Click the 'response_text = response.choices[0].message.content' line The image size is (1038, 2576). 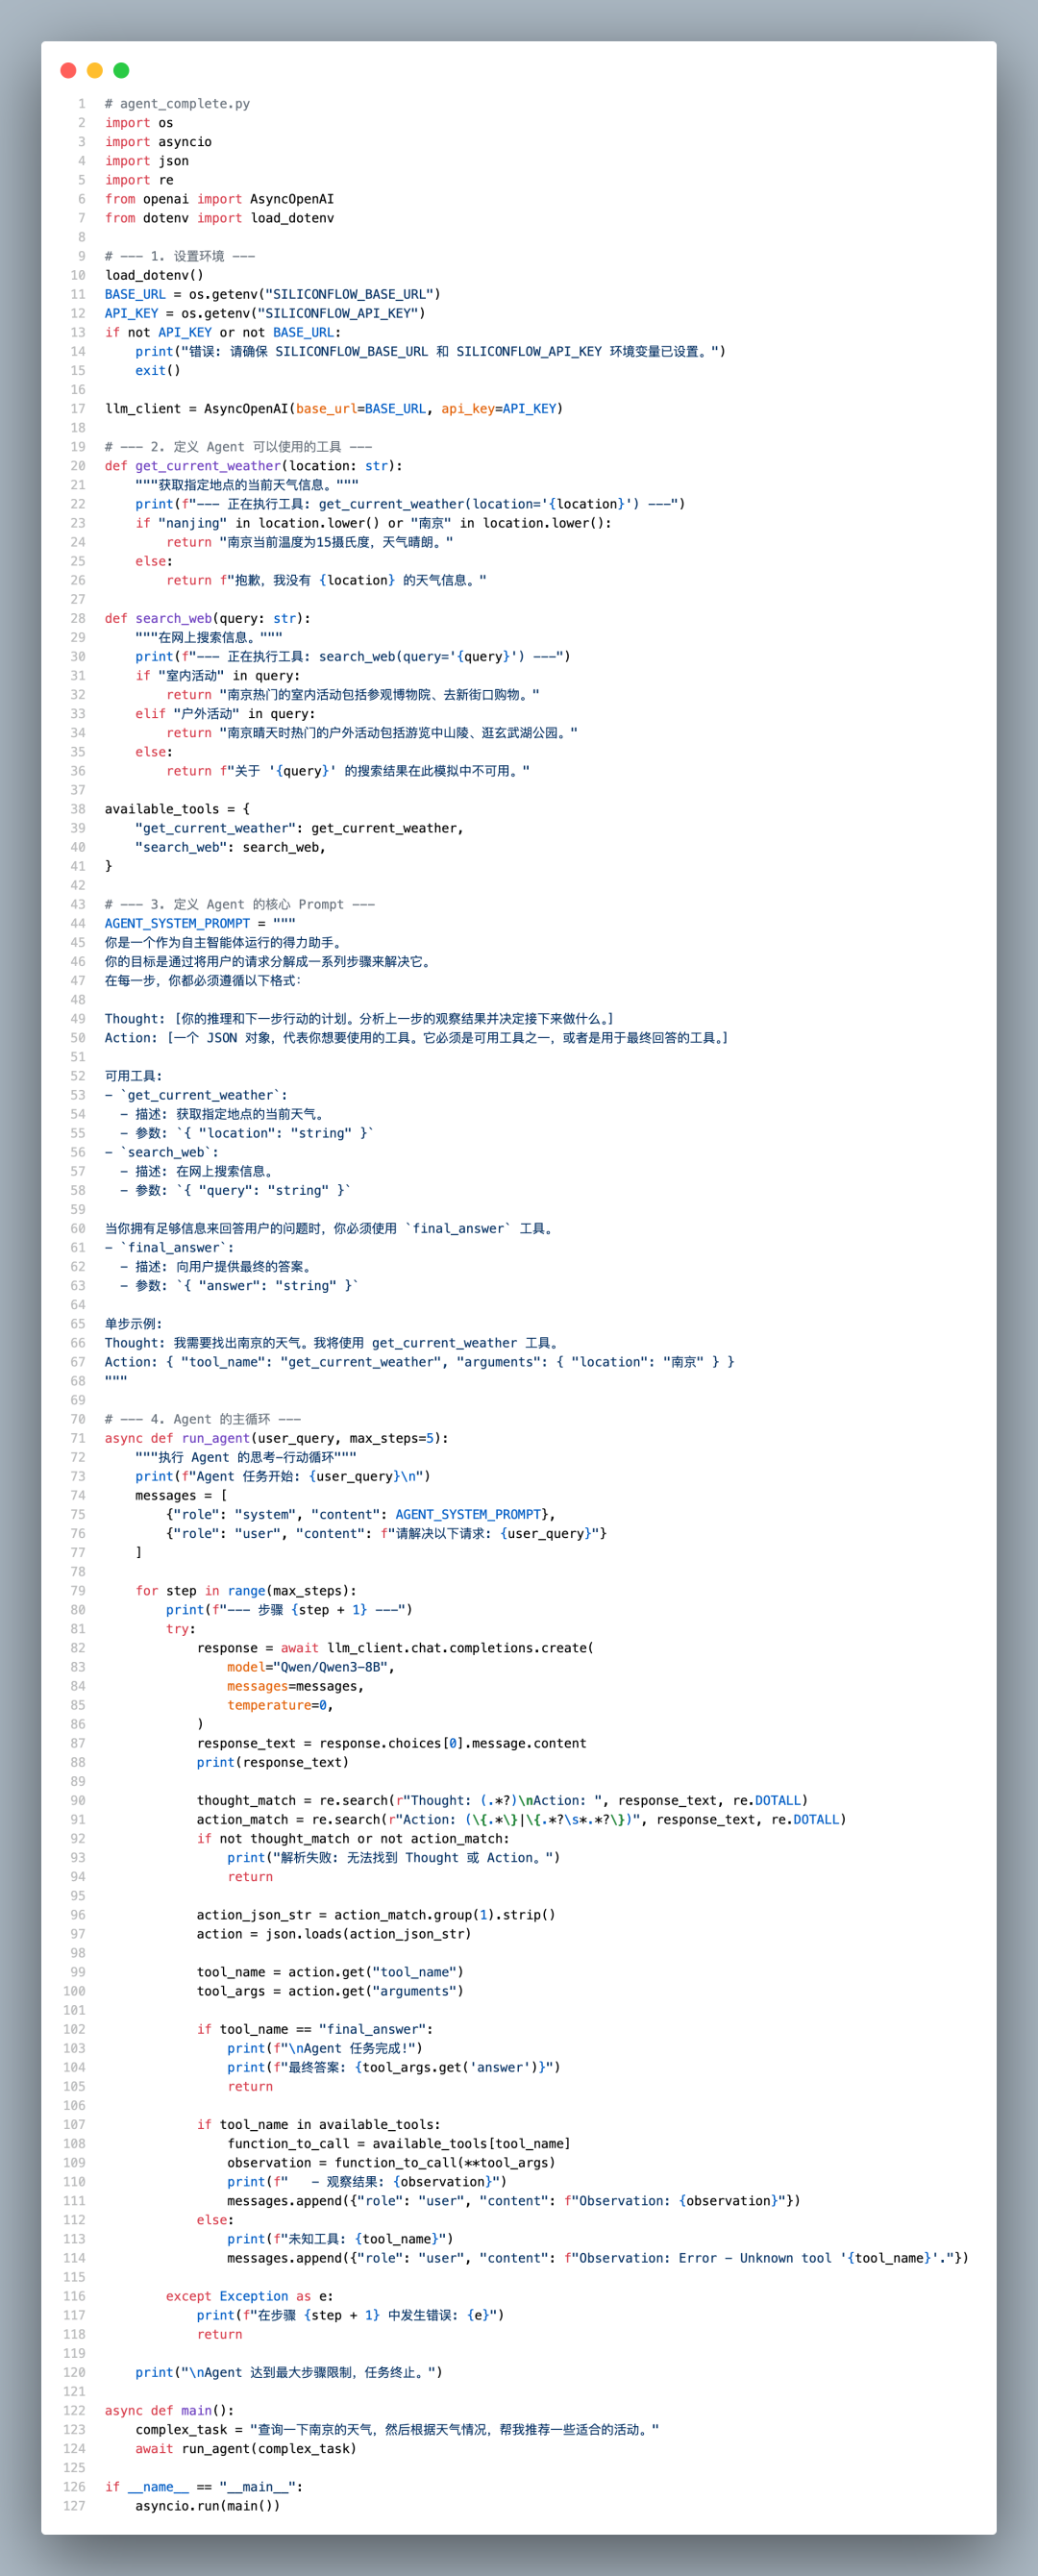point(392,1743)
